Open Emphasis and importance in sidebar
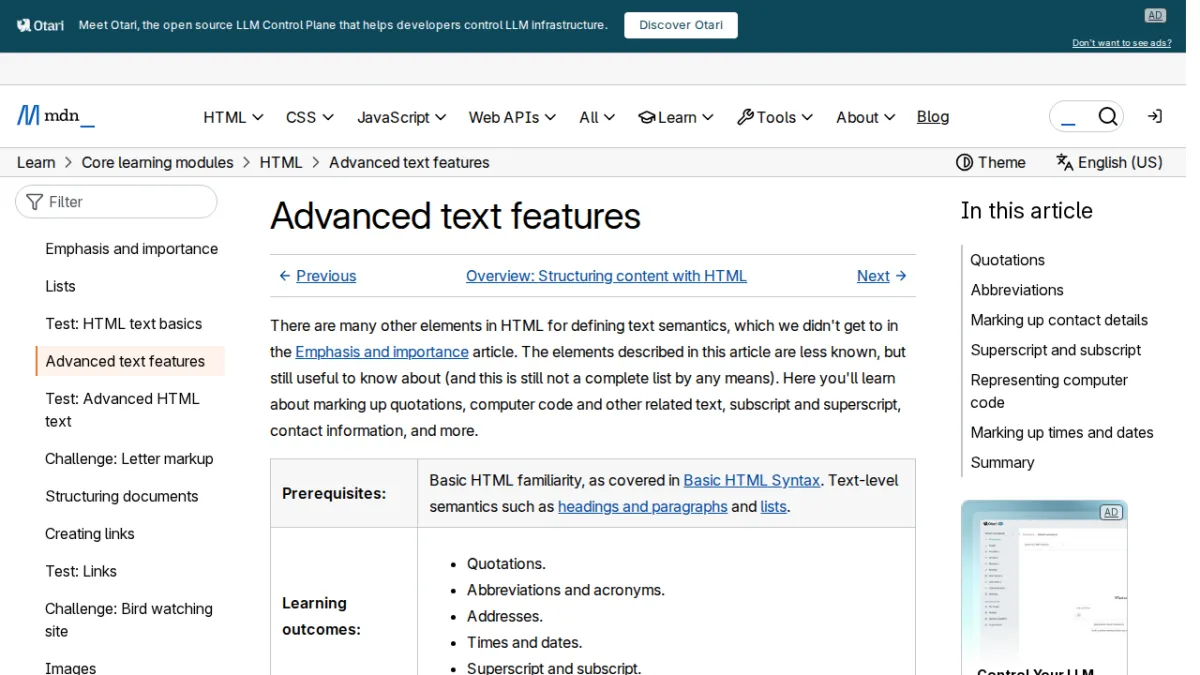Viewport: 1200px width, 675px height. [131, 249]
